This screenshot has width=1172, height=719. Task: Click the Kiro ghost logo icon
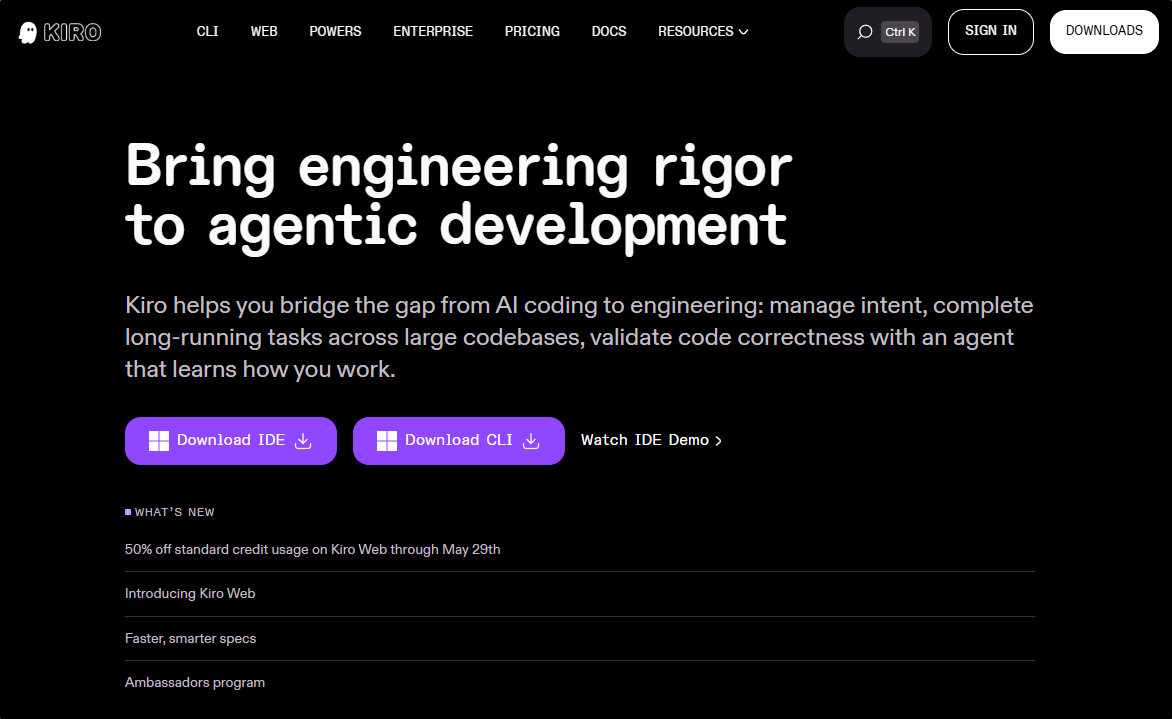(28, 32)
